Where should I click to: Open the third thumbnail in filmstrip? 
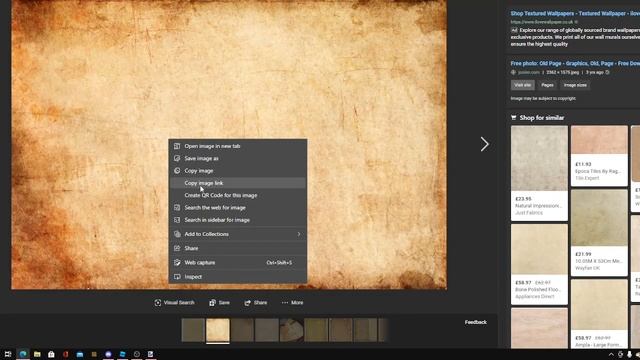(242, 330)
